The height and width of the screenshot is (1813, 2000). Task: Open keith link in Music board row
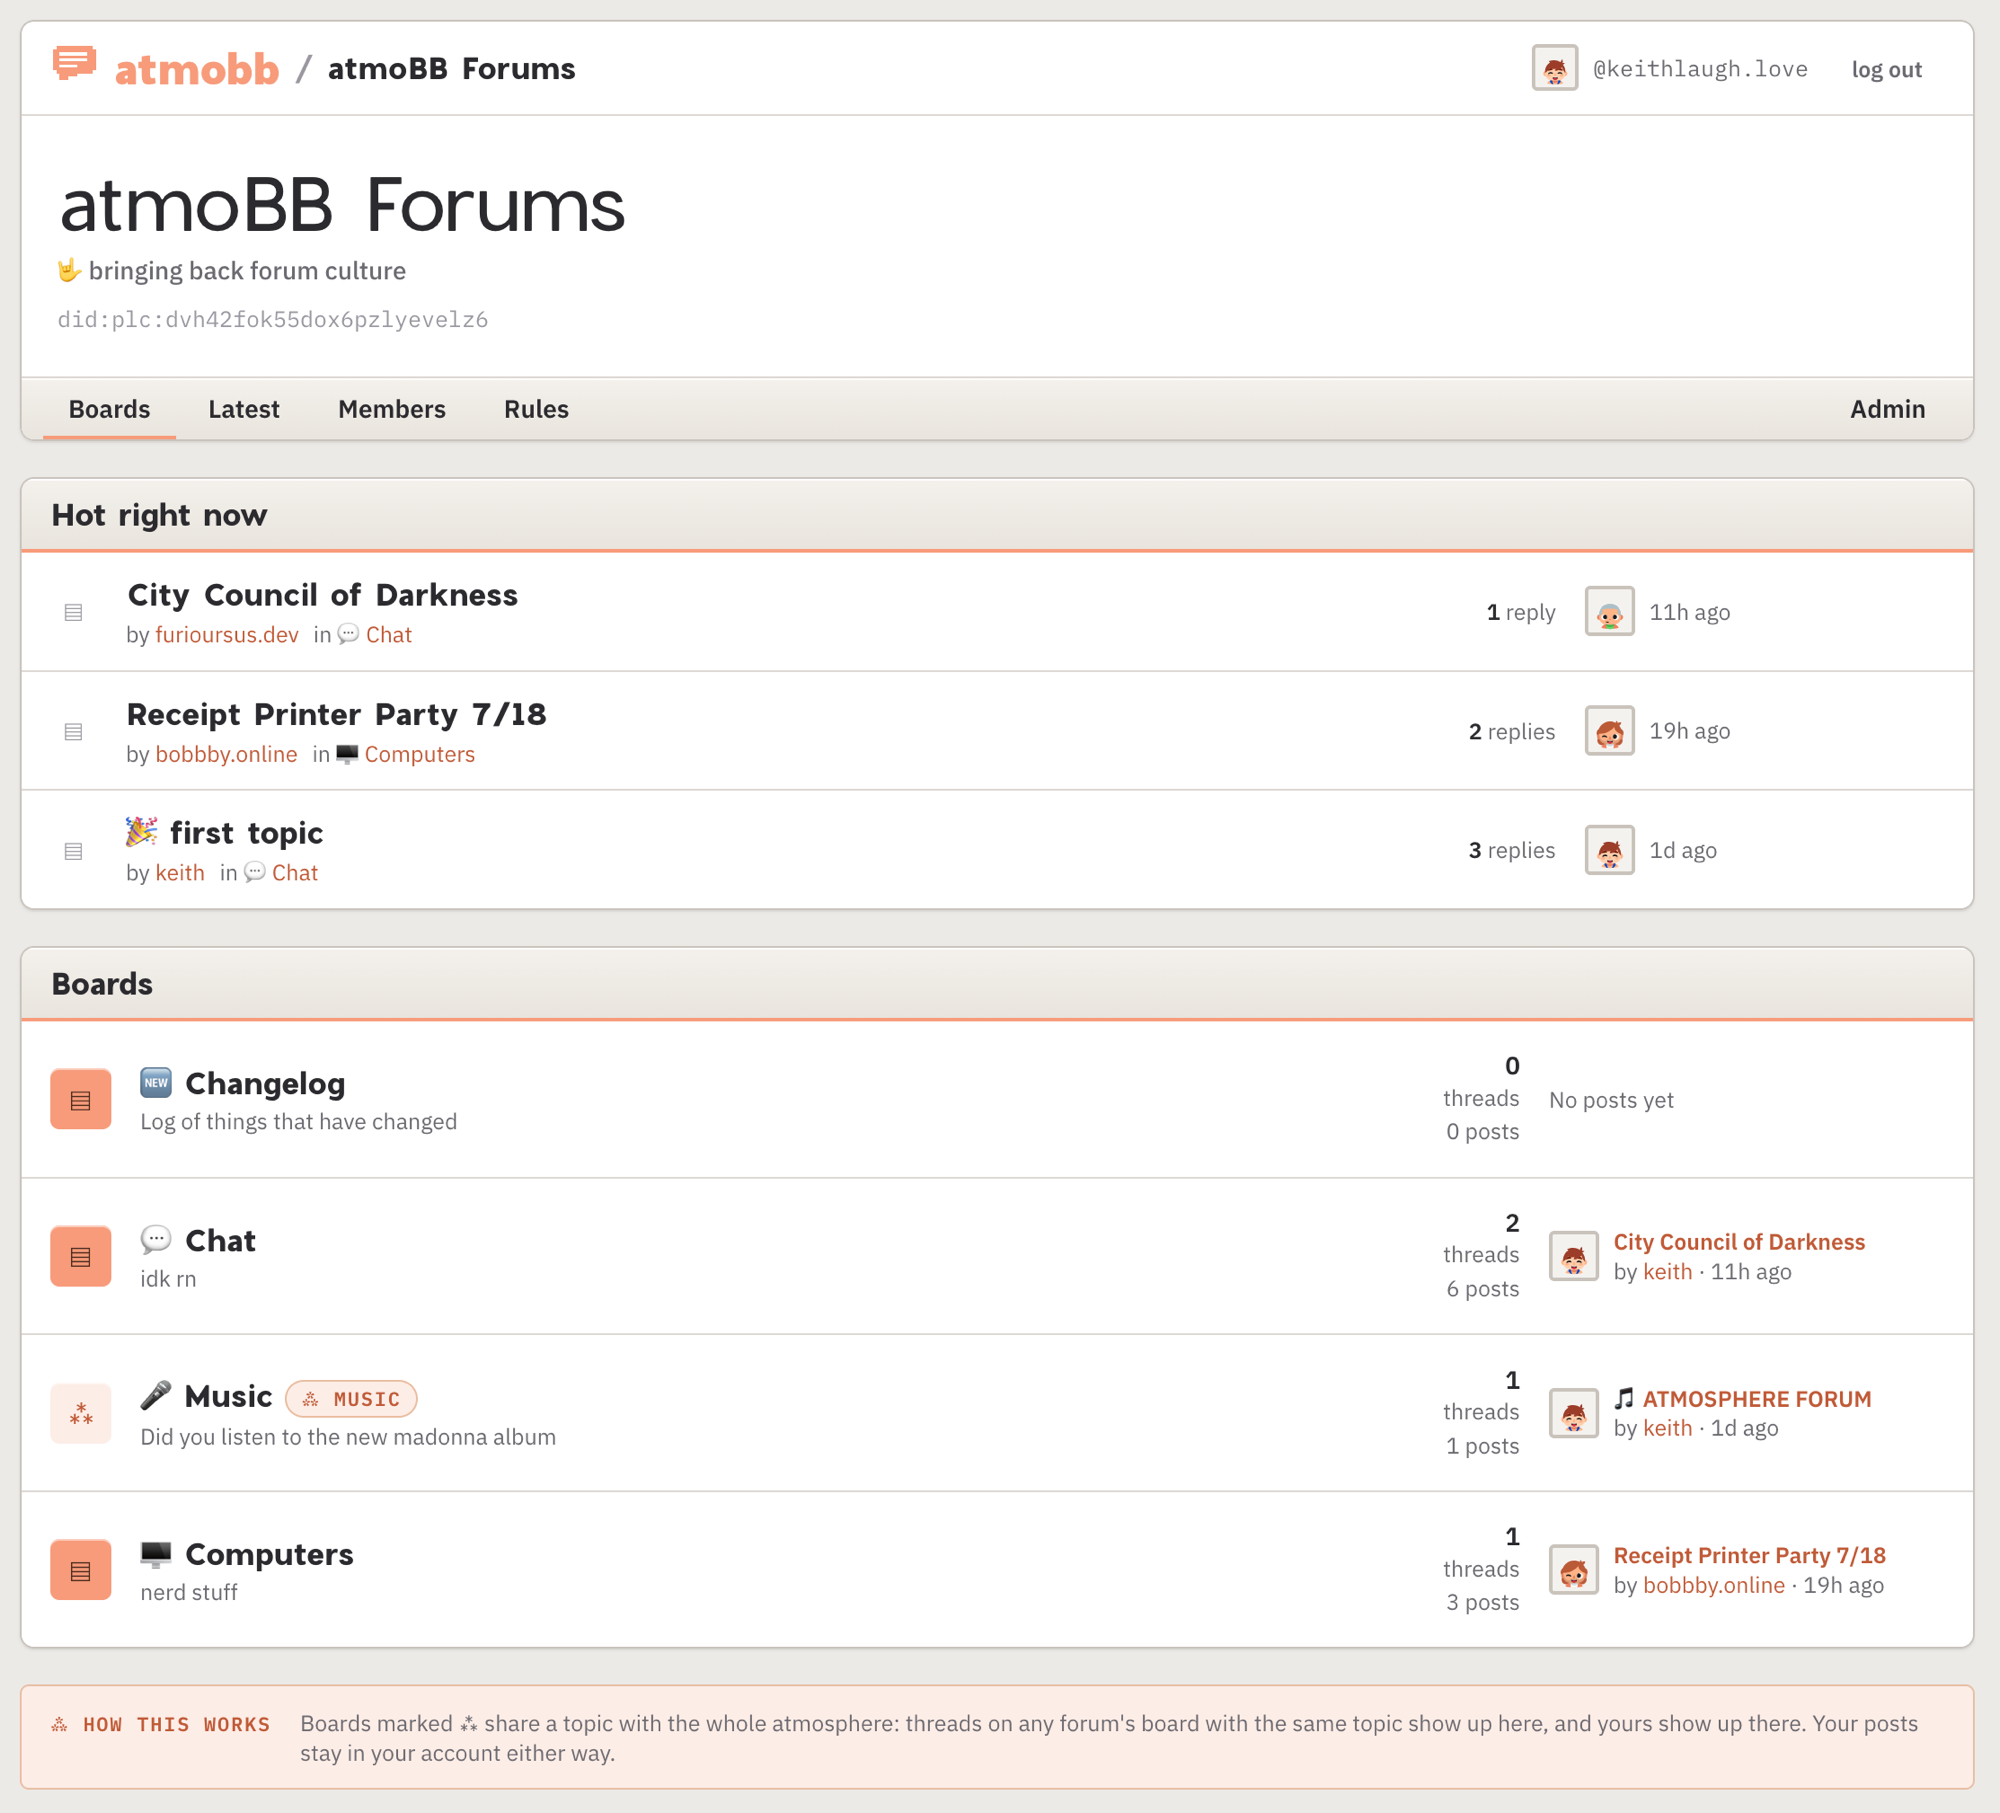tap(1667, 1428)
